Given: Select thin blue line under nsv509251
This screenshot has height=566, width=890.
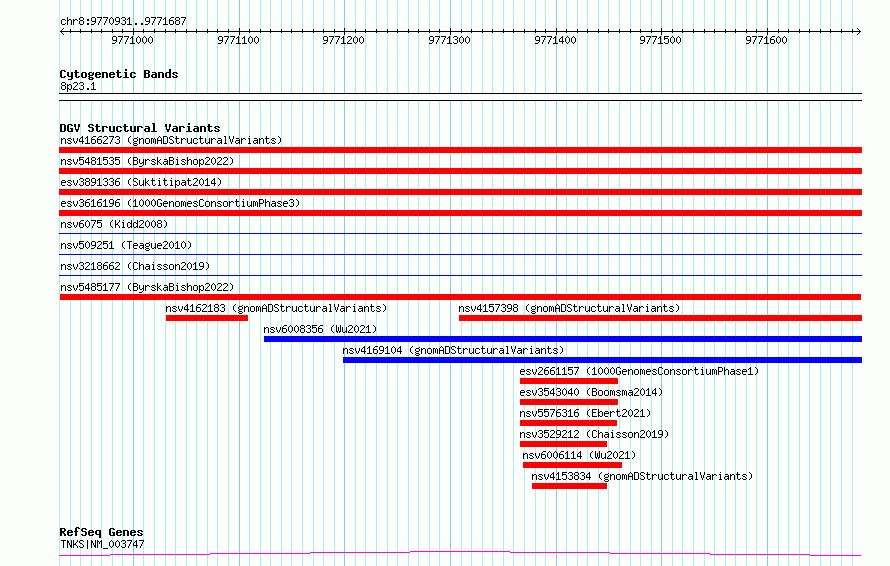Looking at the screenshot, I should point(460,254).
